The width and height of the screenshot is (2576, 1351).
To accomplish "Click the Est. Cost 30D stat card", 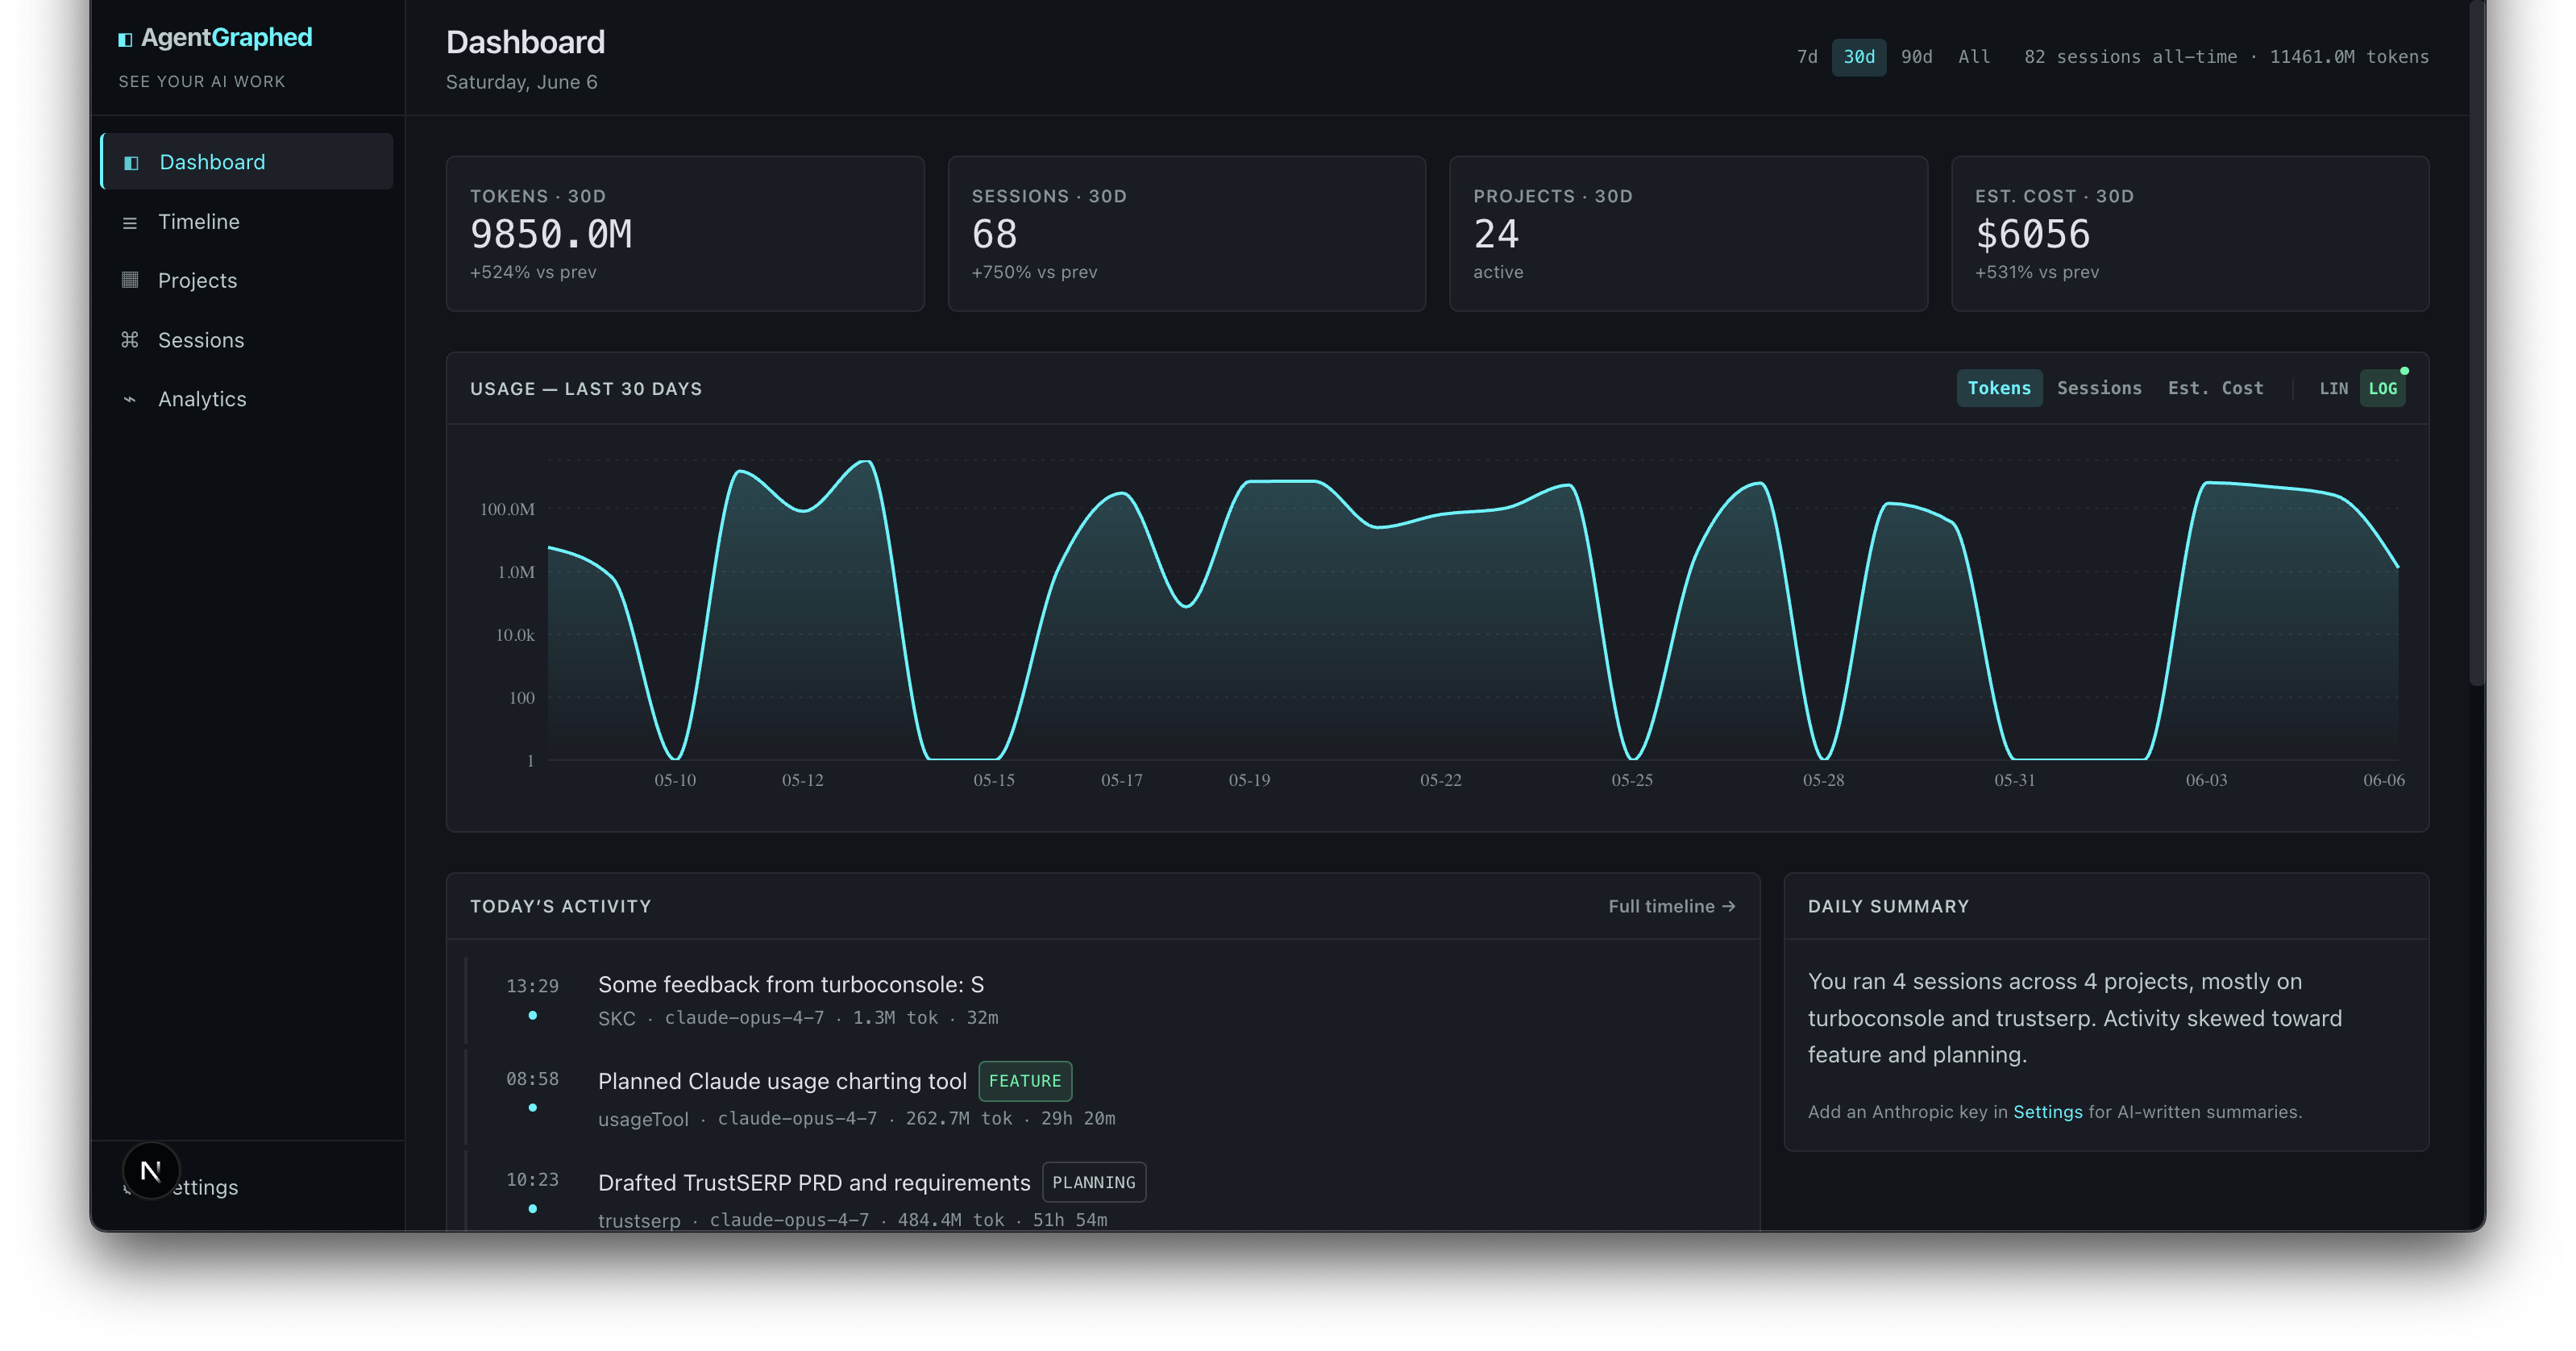I will (x=2190, y=233).
